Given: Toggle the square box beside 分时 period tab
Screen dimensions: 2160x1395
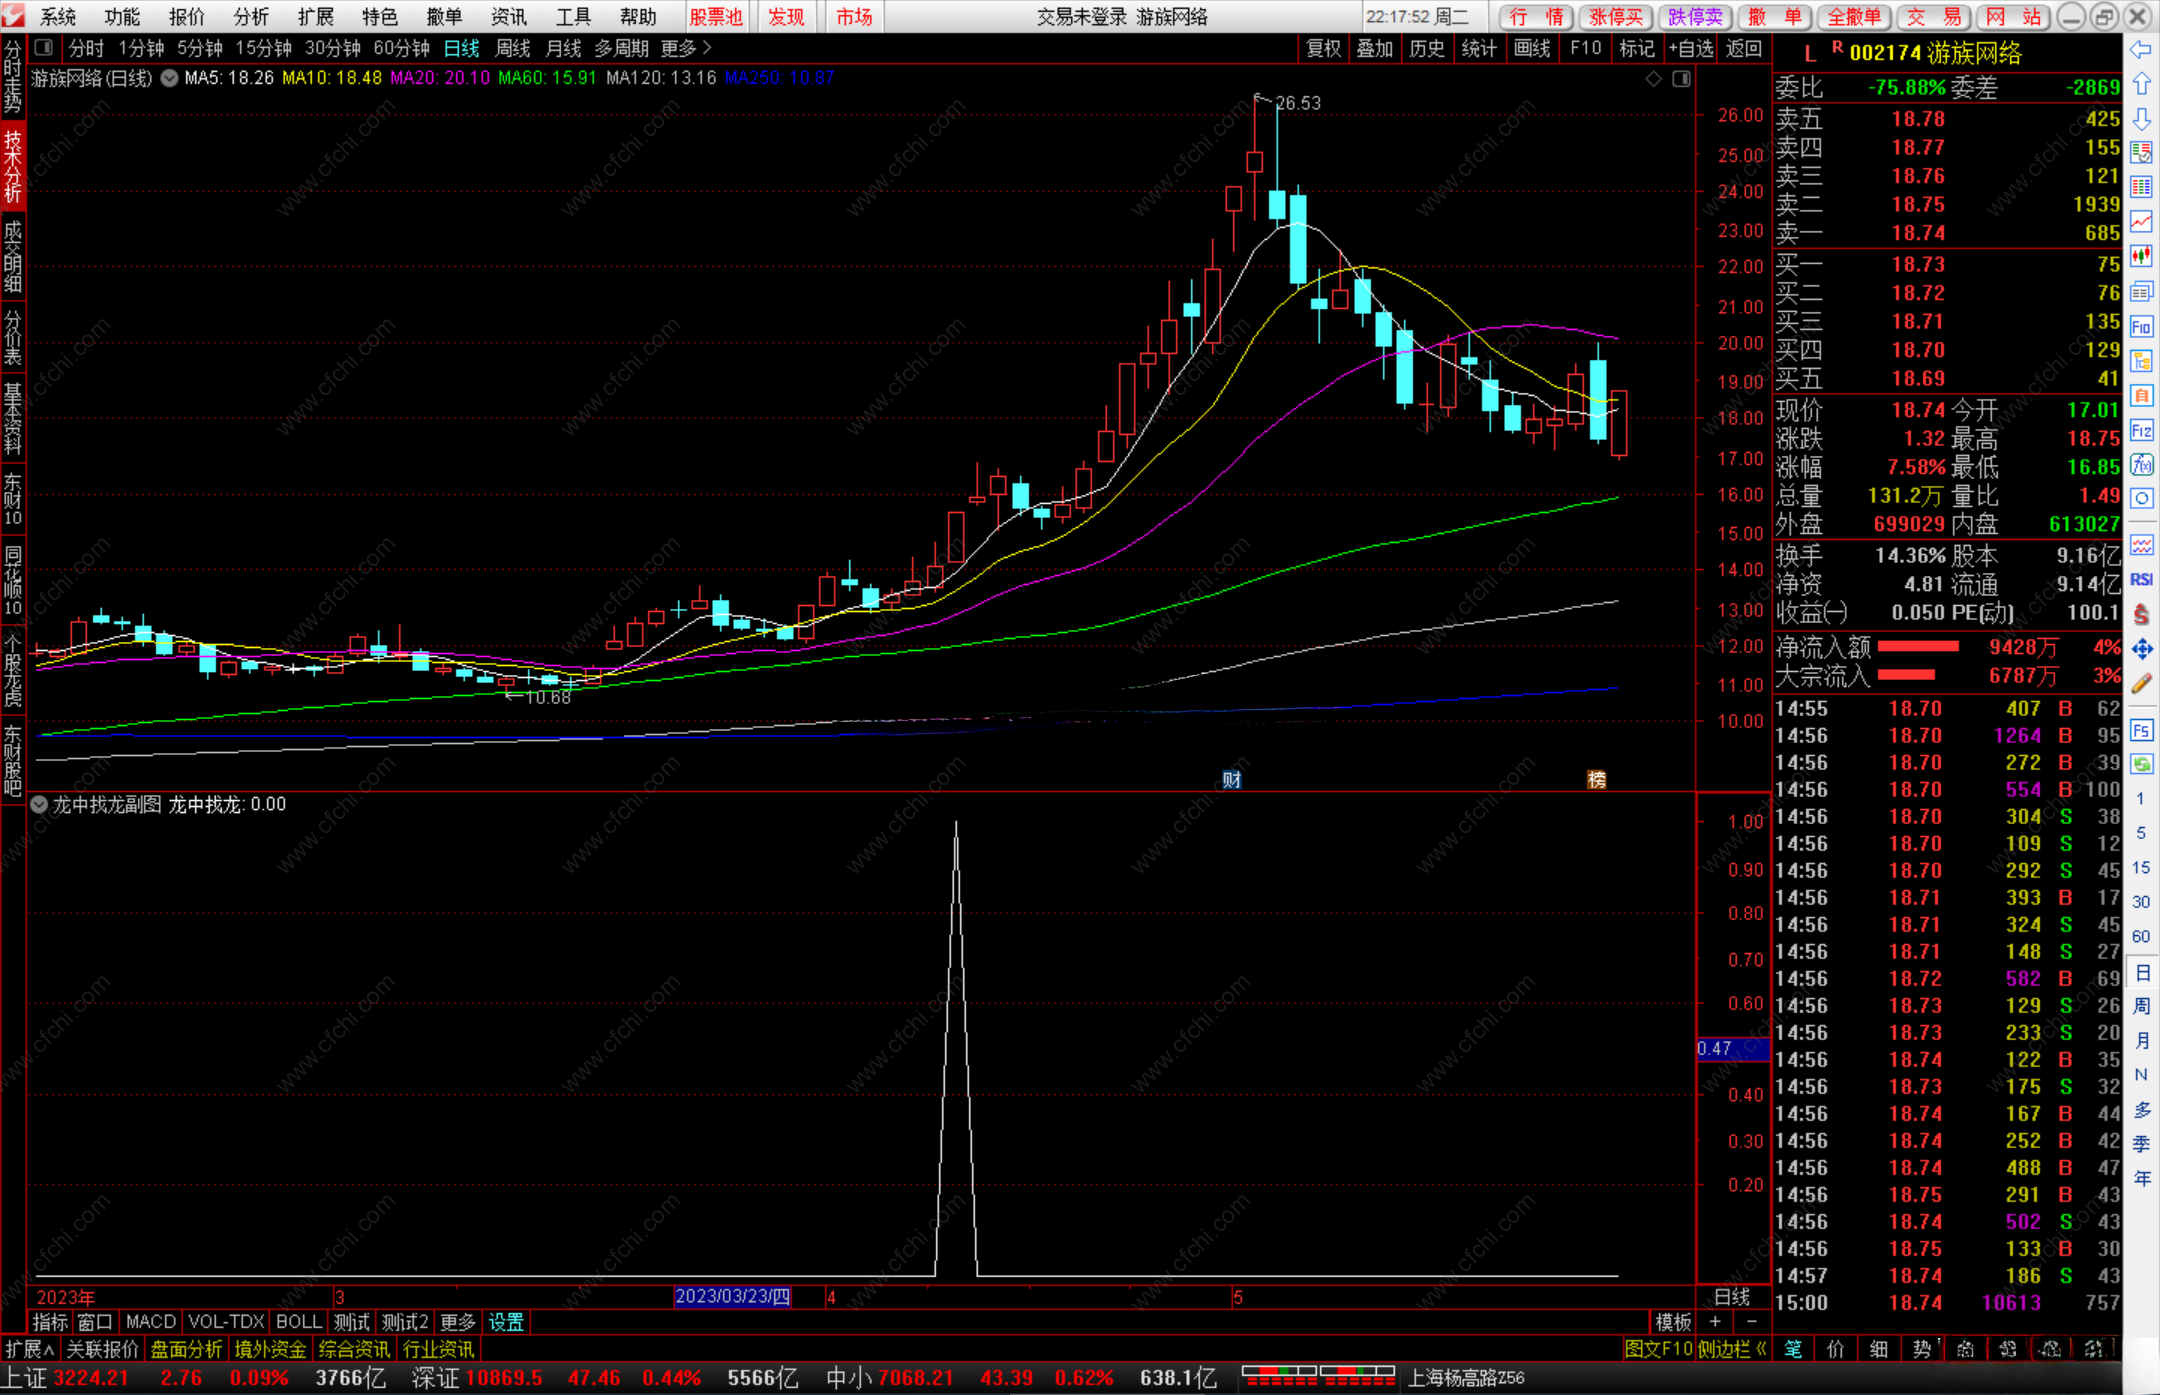Looking at the screenshot, I should click(43, 48).
